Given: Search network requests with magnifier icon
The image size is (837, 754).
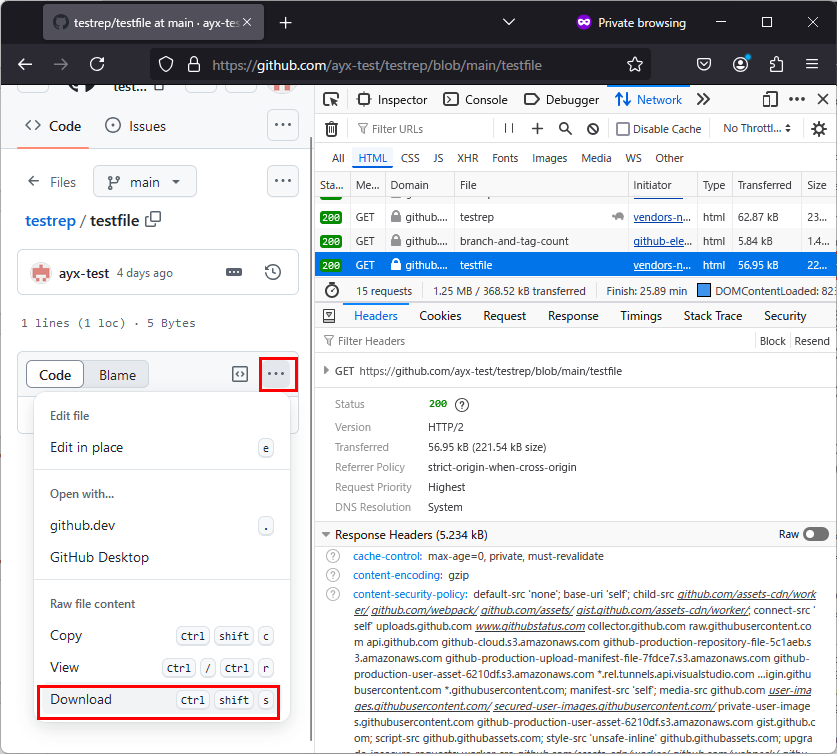Looking at the screenshot, I should pyautogui.click(x=565, y=129).
